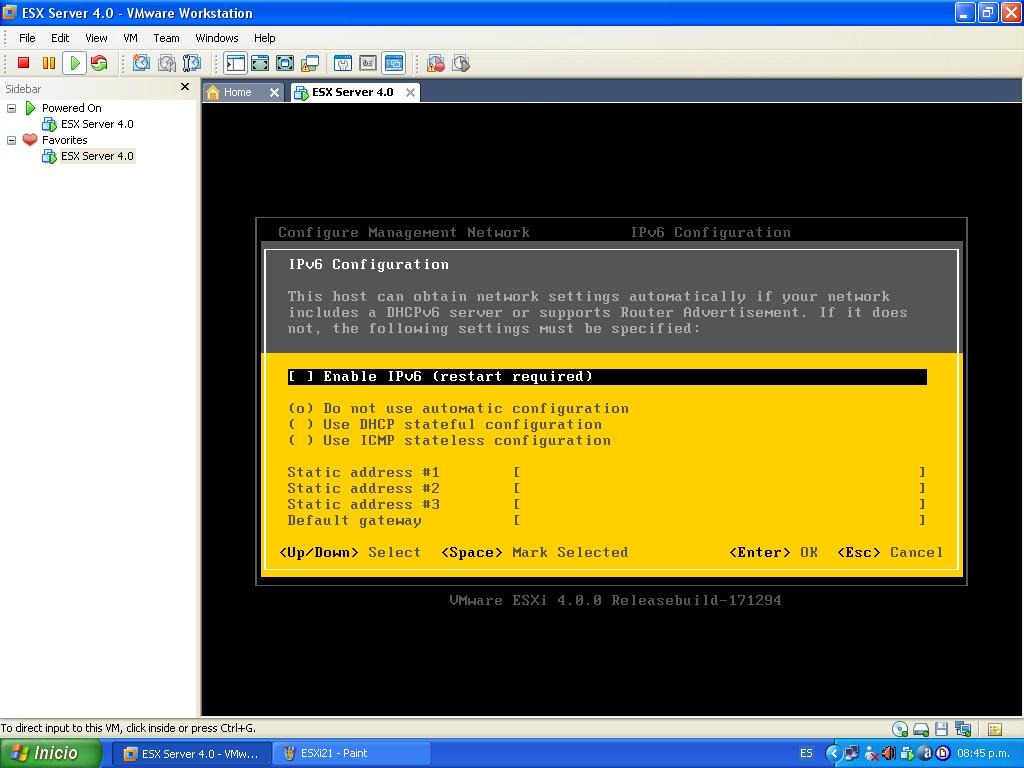Screen dimensions: 1024x768
Task: Select Do not use automatic configuration
Action: (458, 409)
